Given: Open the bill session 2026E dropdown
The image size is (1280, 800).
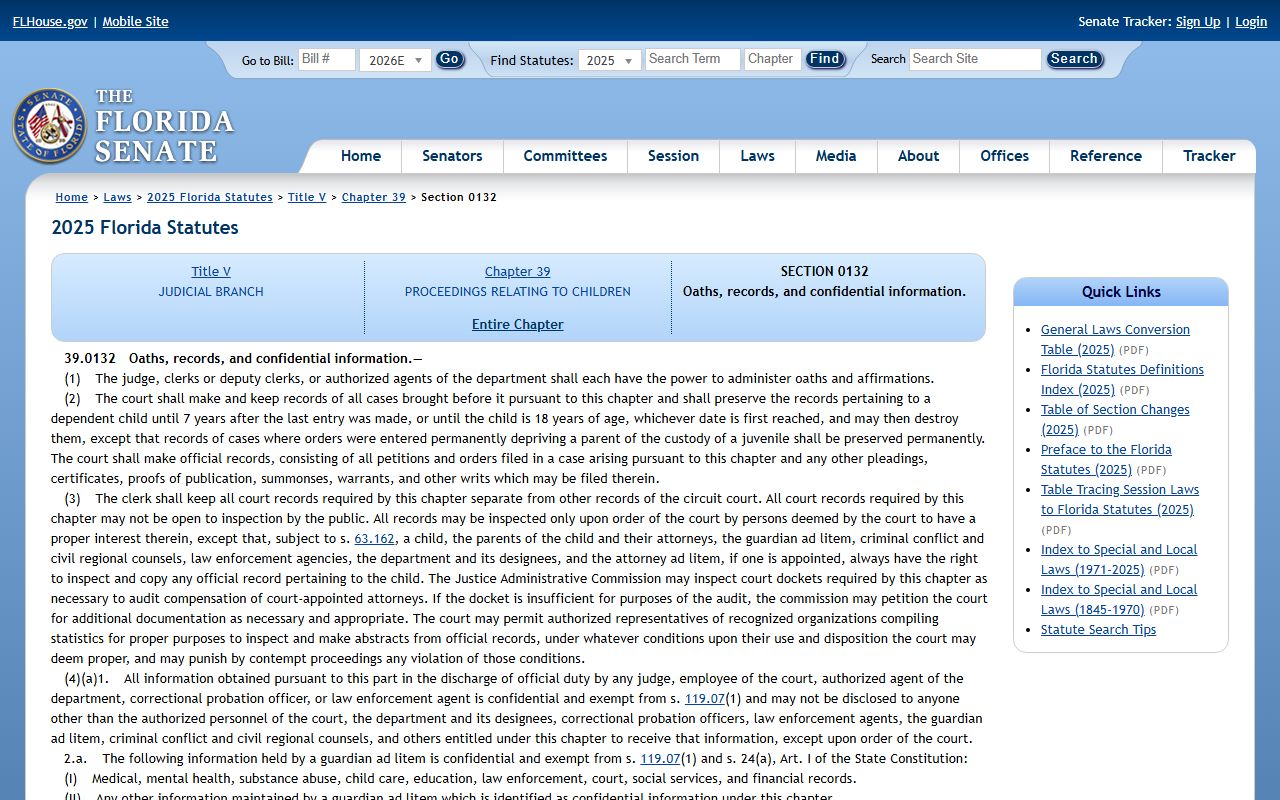Looking at the screenshot, I should (x=395, y=60).
